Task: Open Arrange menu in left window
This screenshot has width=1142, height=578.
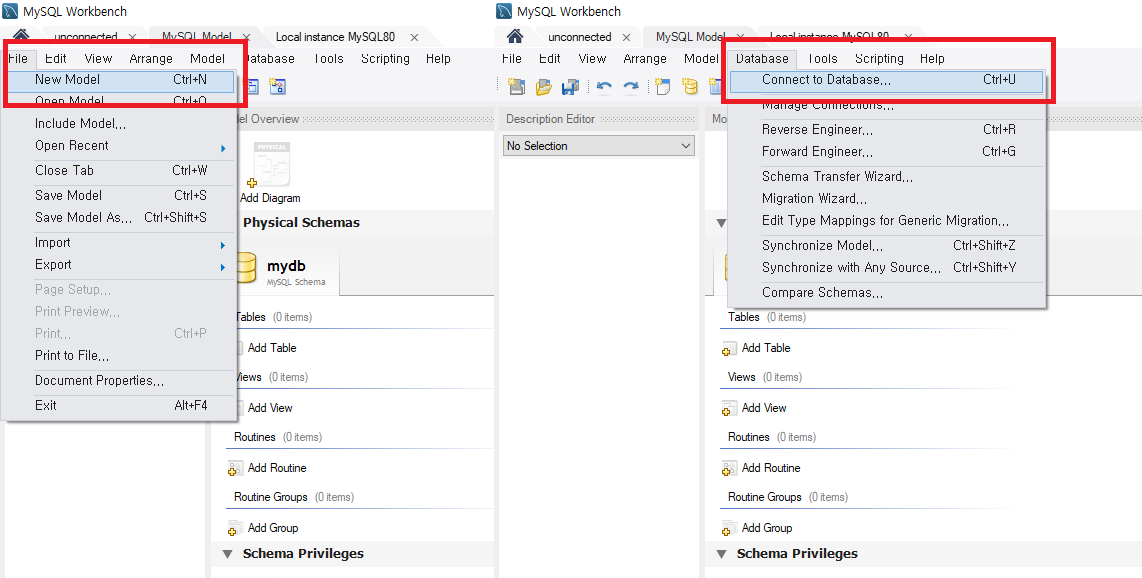Action: (151, 59)
